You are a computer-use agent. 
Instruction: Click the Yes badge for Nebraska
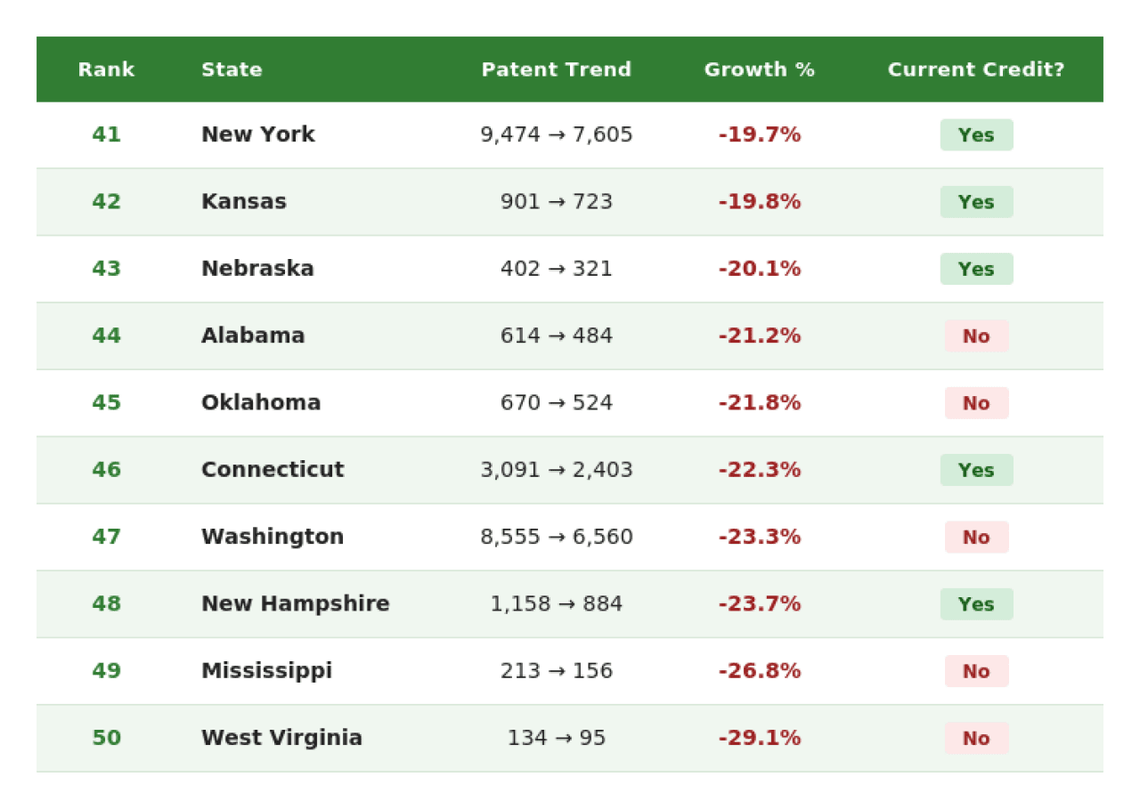pos(976,269)
